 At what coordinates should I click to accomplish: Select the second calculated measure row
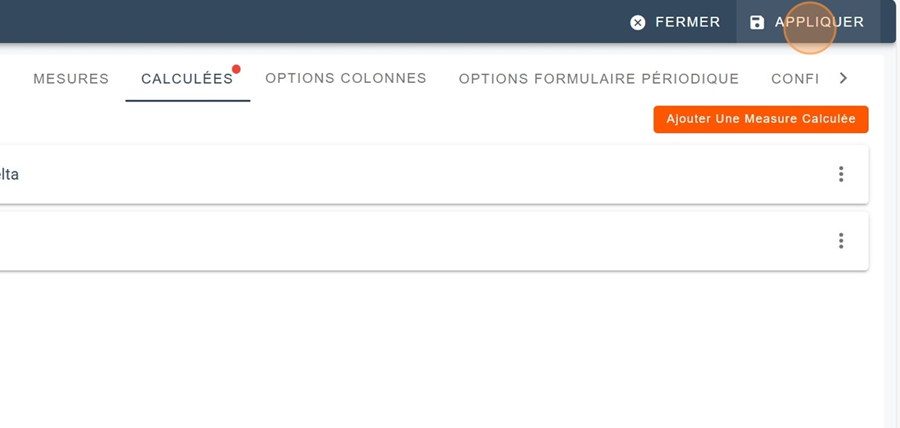[400, 241]
